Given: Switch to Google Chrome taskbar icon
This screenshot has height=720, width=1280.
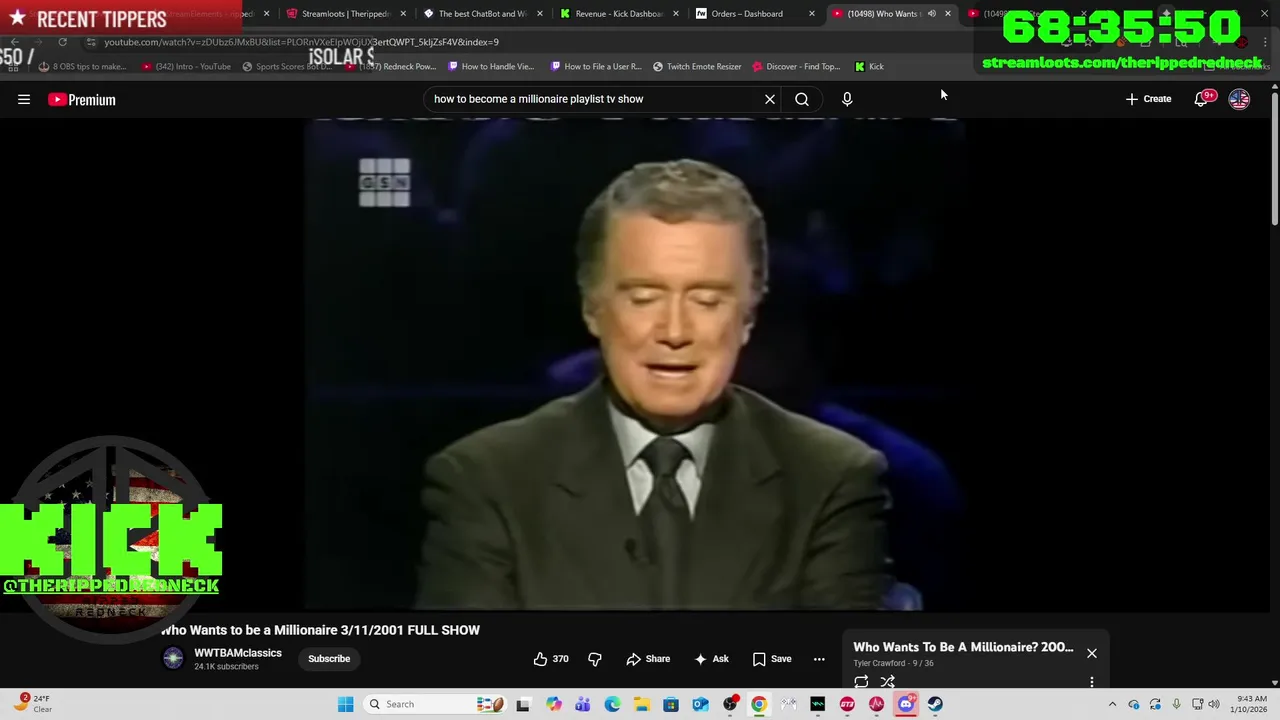Looking at the screenshot, I should click(x=759, y=704).
